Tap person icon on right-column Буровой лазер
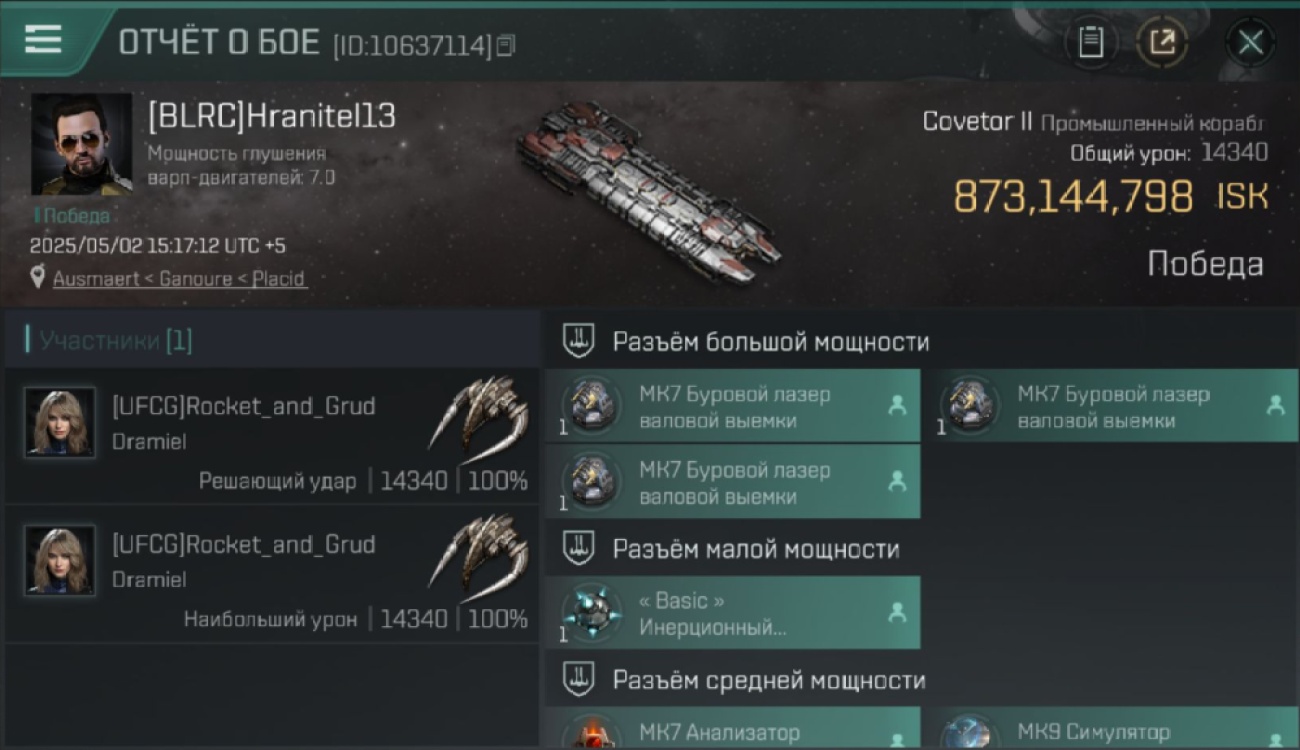 coord(1275,405)
